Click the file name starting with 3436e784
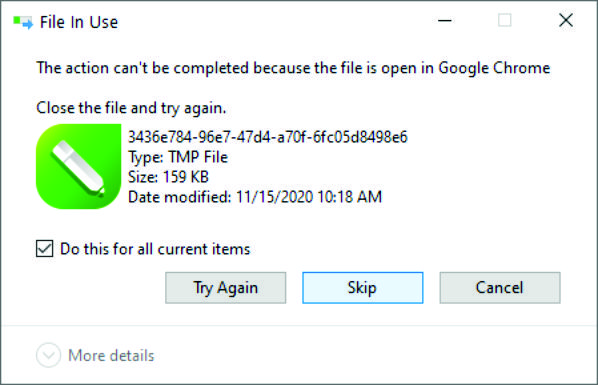The height and width of the screenshot is (385, 598). [x=267, y=137]
